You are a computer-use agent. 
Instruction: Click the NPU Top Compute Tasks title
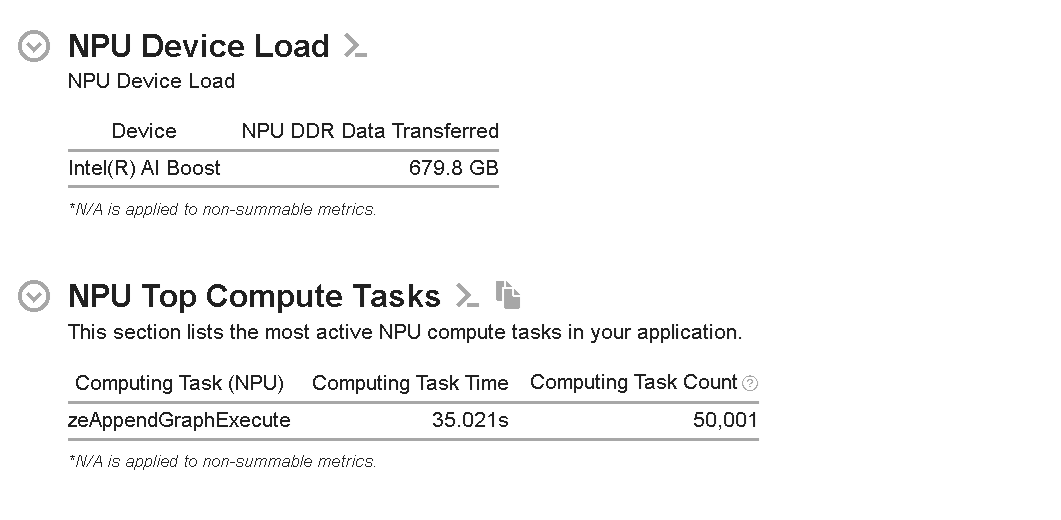click(254, 296)
